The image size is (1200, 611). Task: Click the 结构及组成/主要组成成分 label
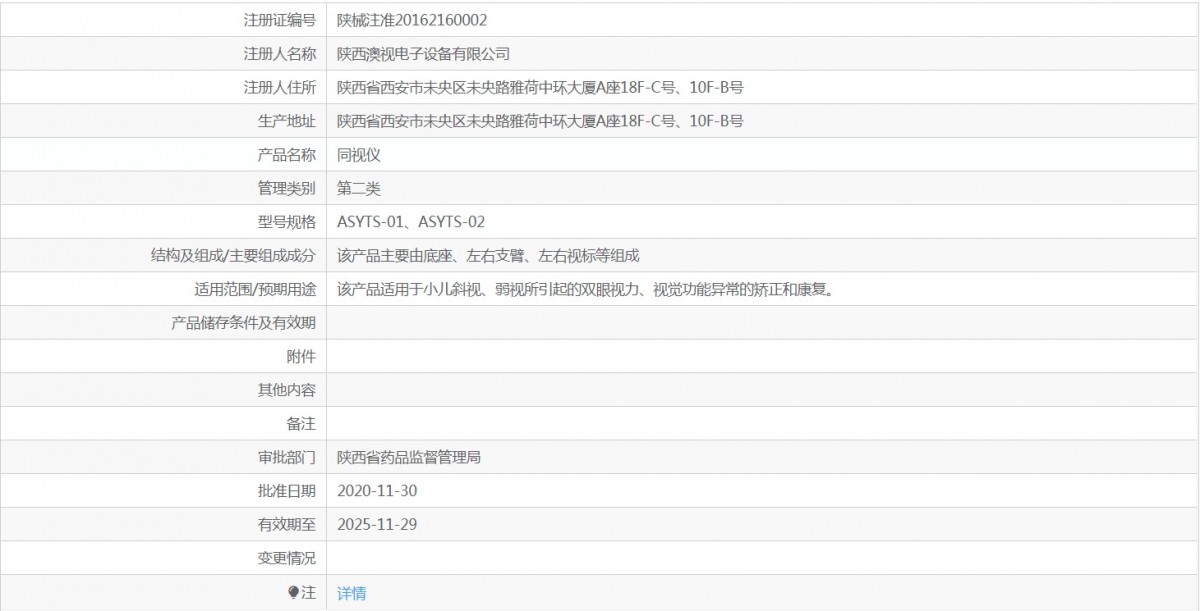coord(233,256)
